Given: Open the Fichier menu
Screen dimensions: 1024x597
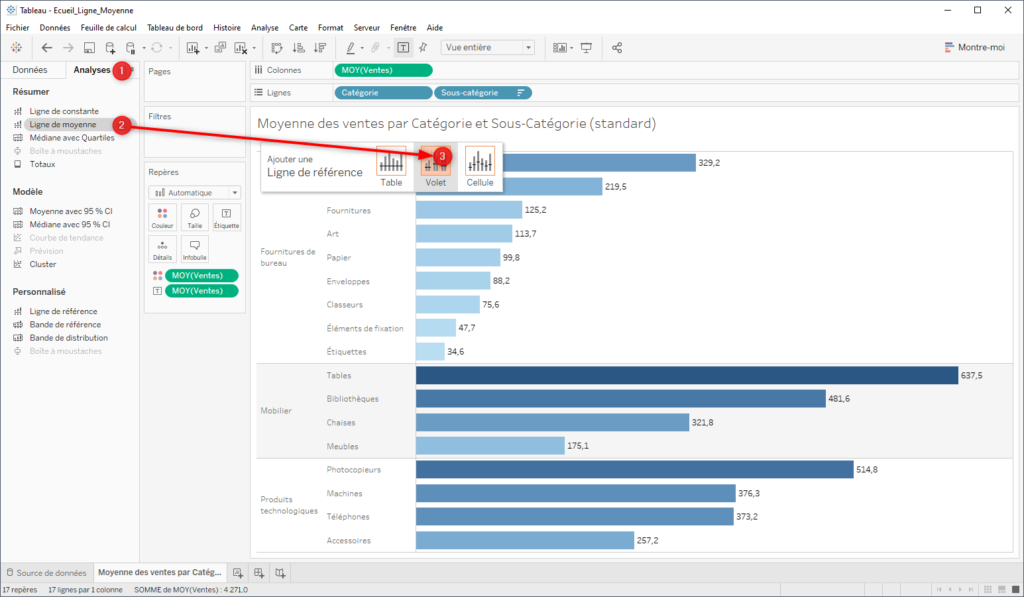Looking at the screenshot, I should coord(18,27).
